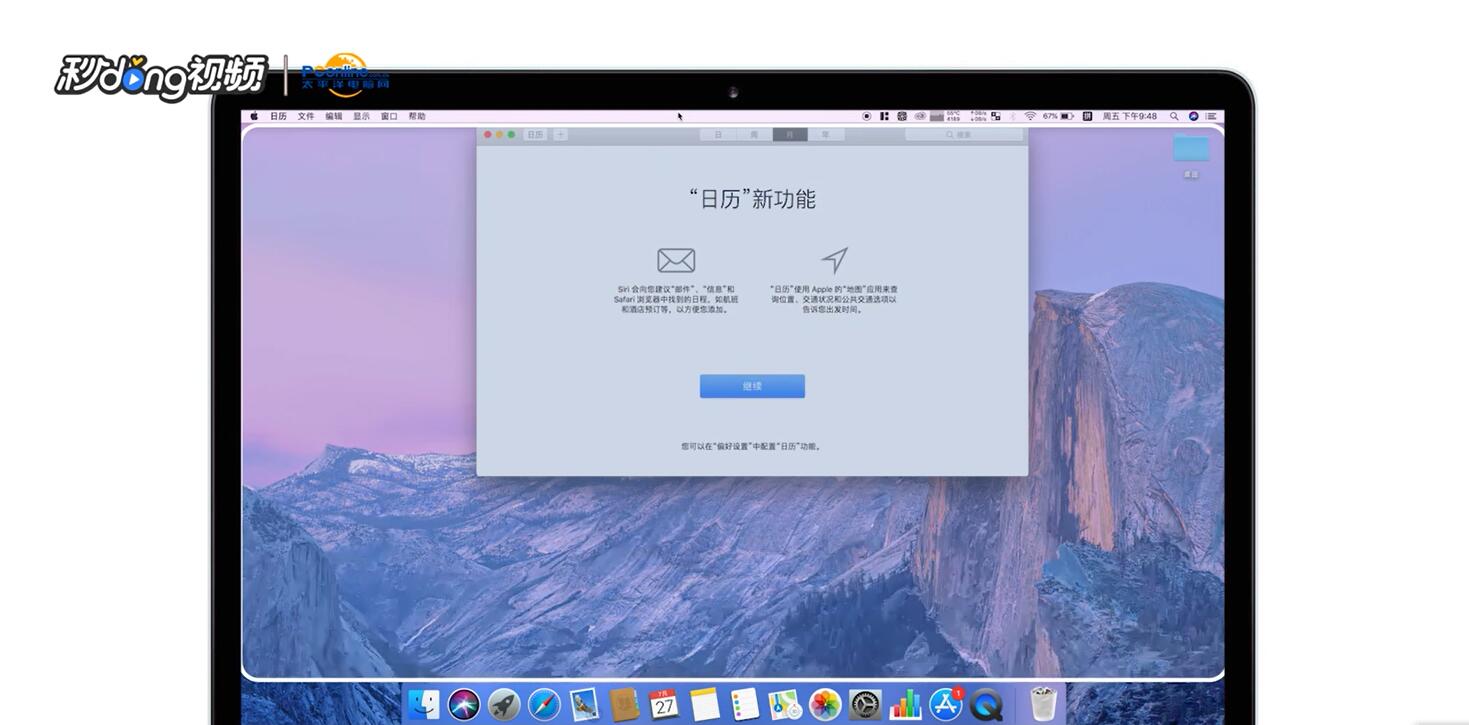Click the envelope mail icon in dialog

(676, 261)
